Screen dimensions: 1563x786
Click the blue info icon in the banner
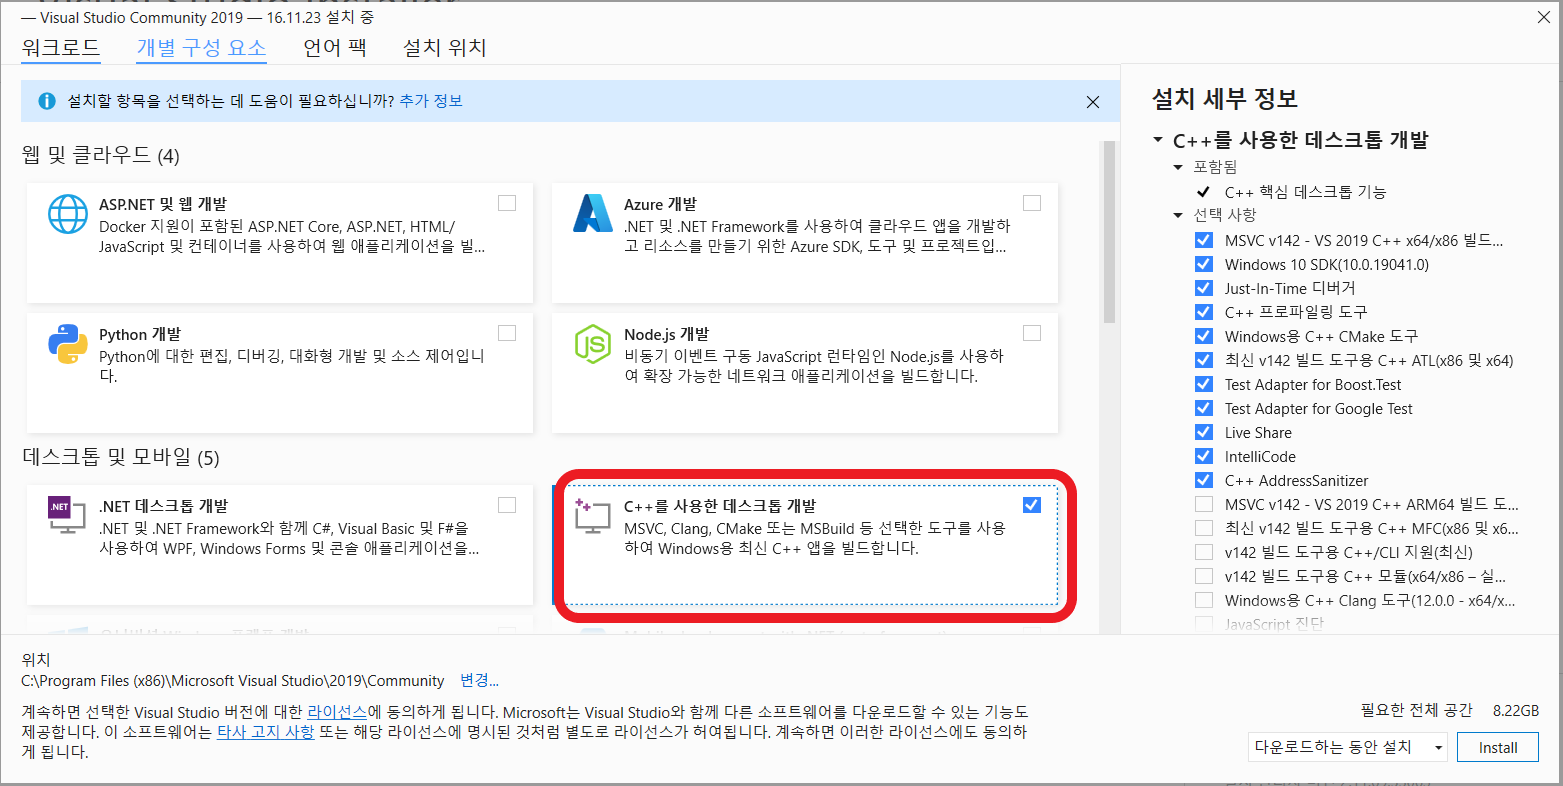coord(46,101)
